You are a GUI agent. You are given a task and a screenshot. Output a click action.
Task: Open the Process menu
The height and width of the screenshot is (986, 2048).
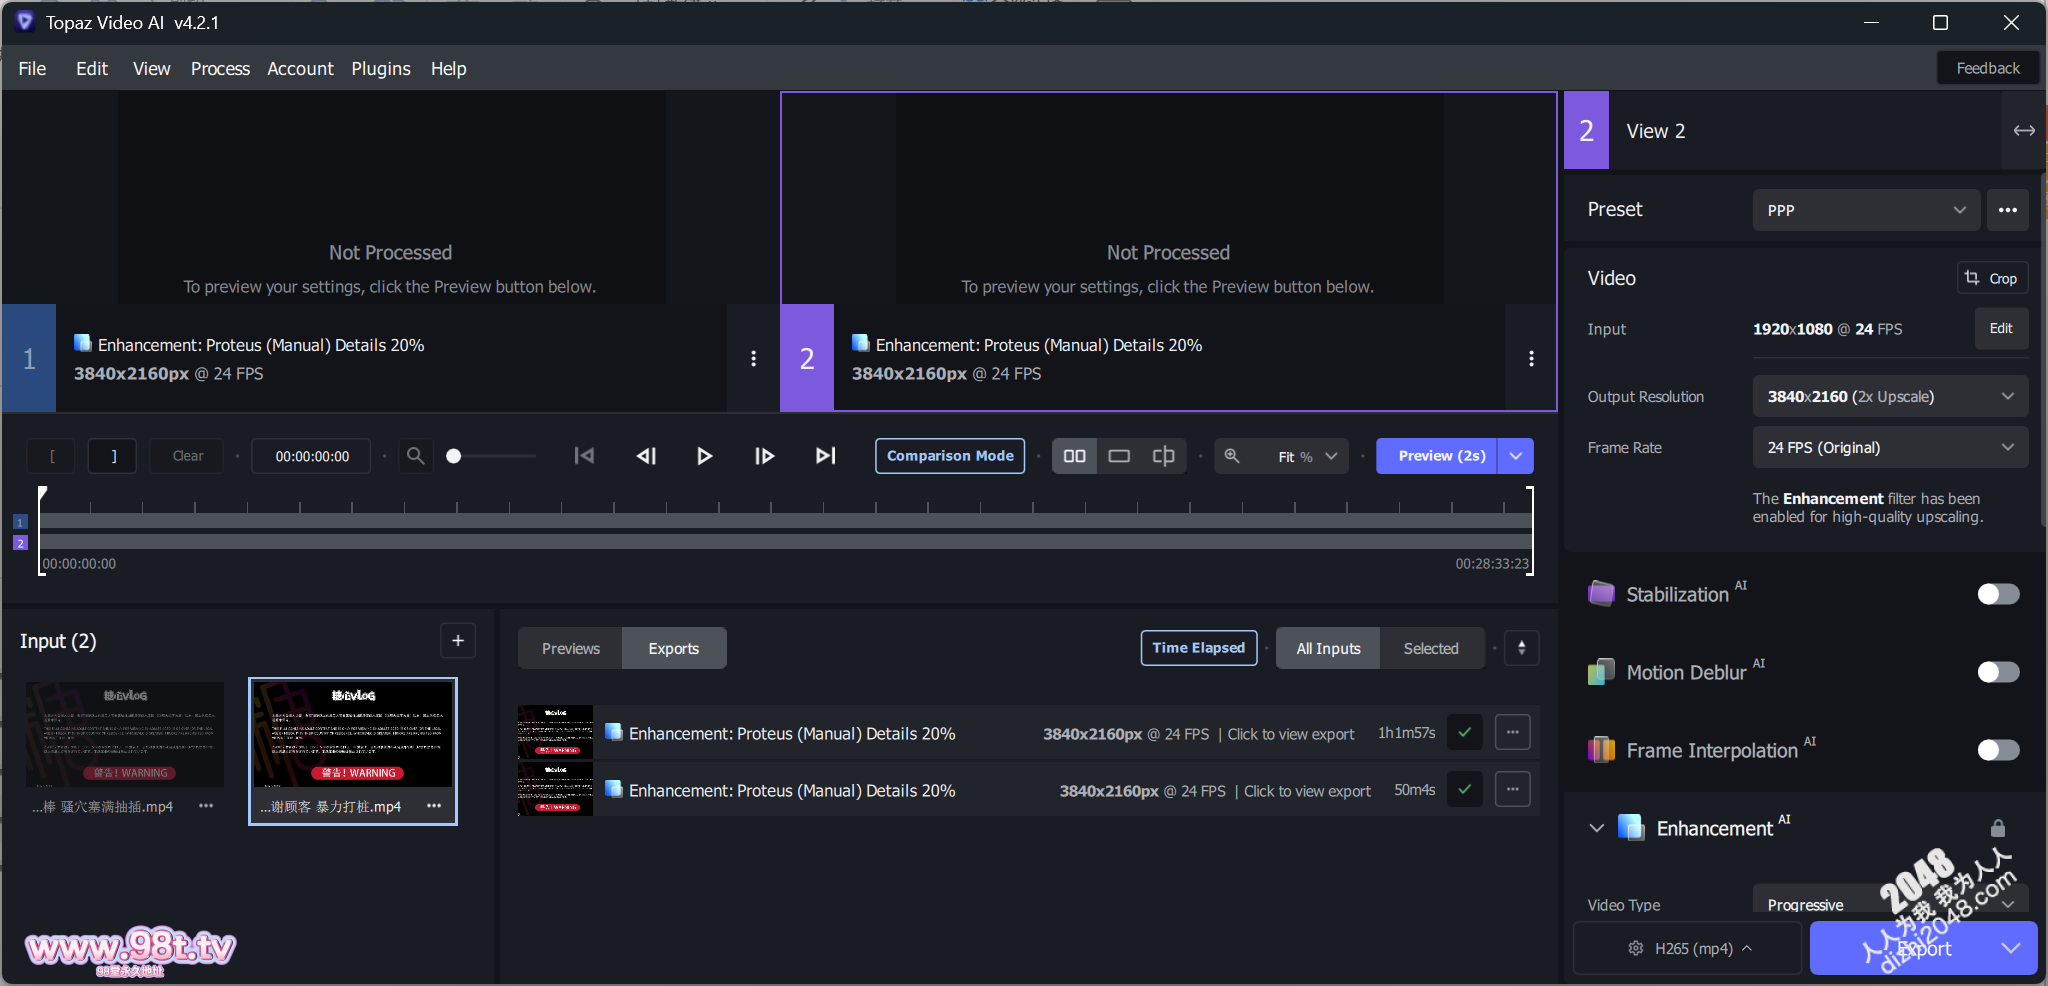(x=220, y=69)
